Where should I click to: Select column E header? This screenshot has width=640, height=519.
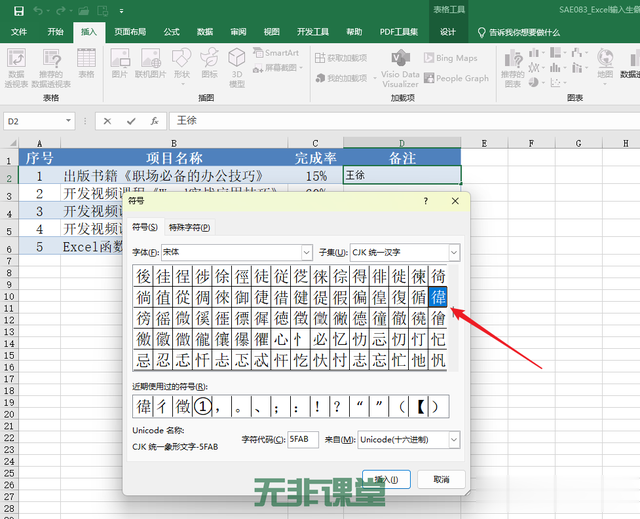click(x=484, y=143)
